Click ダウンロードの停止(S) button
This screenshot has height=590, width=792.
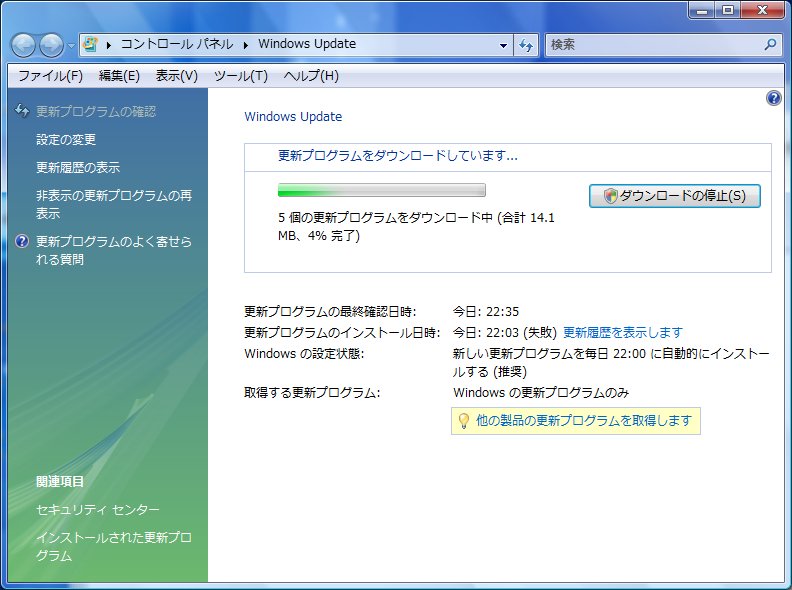tap(674, 196)
